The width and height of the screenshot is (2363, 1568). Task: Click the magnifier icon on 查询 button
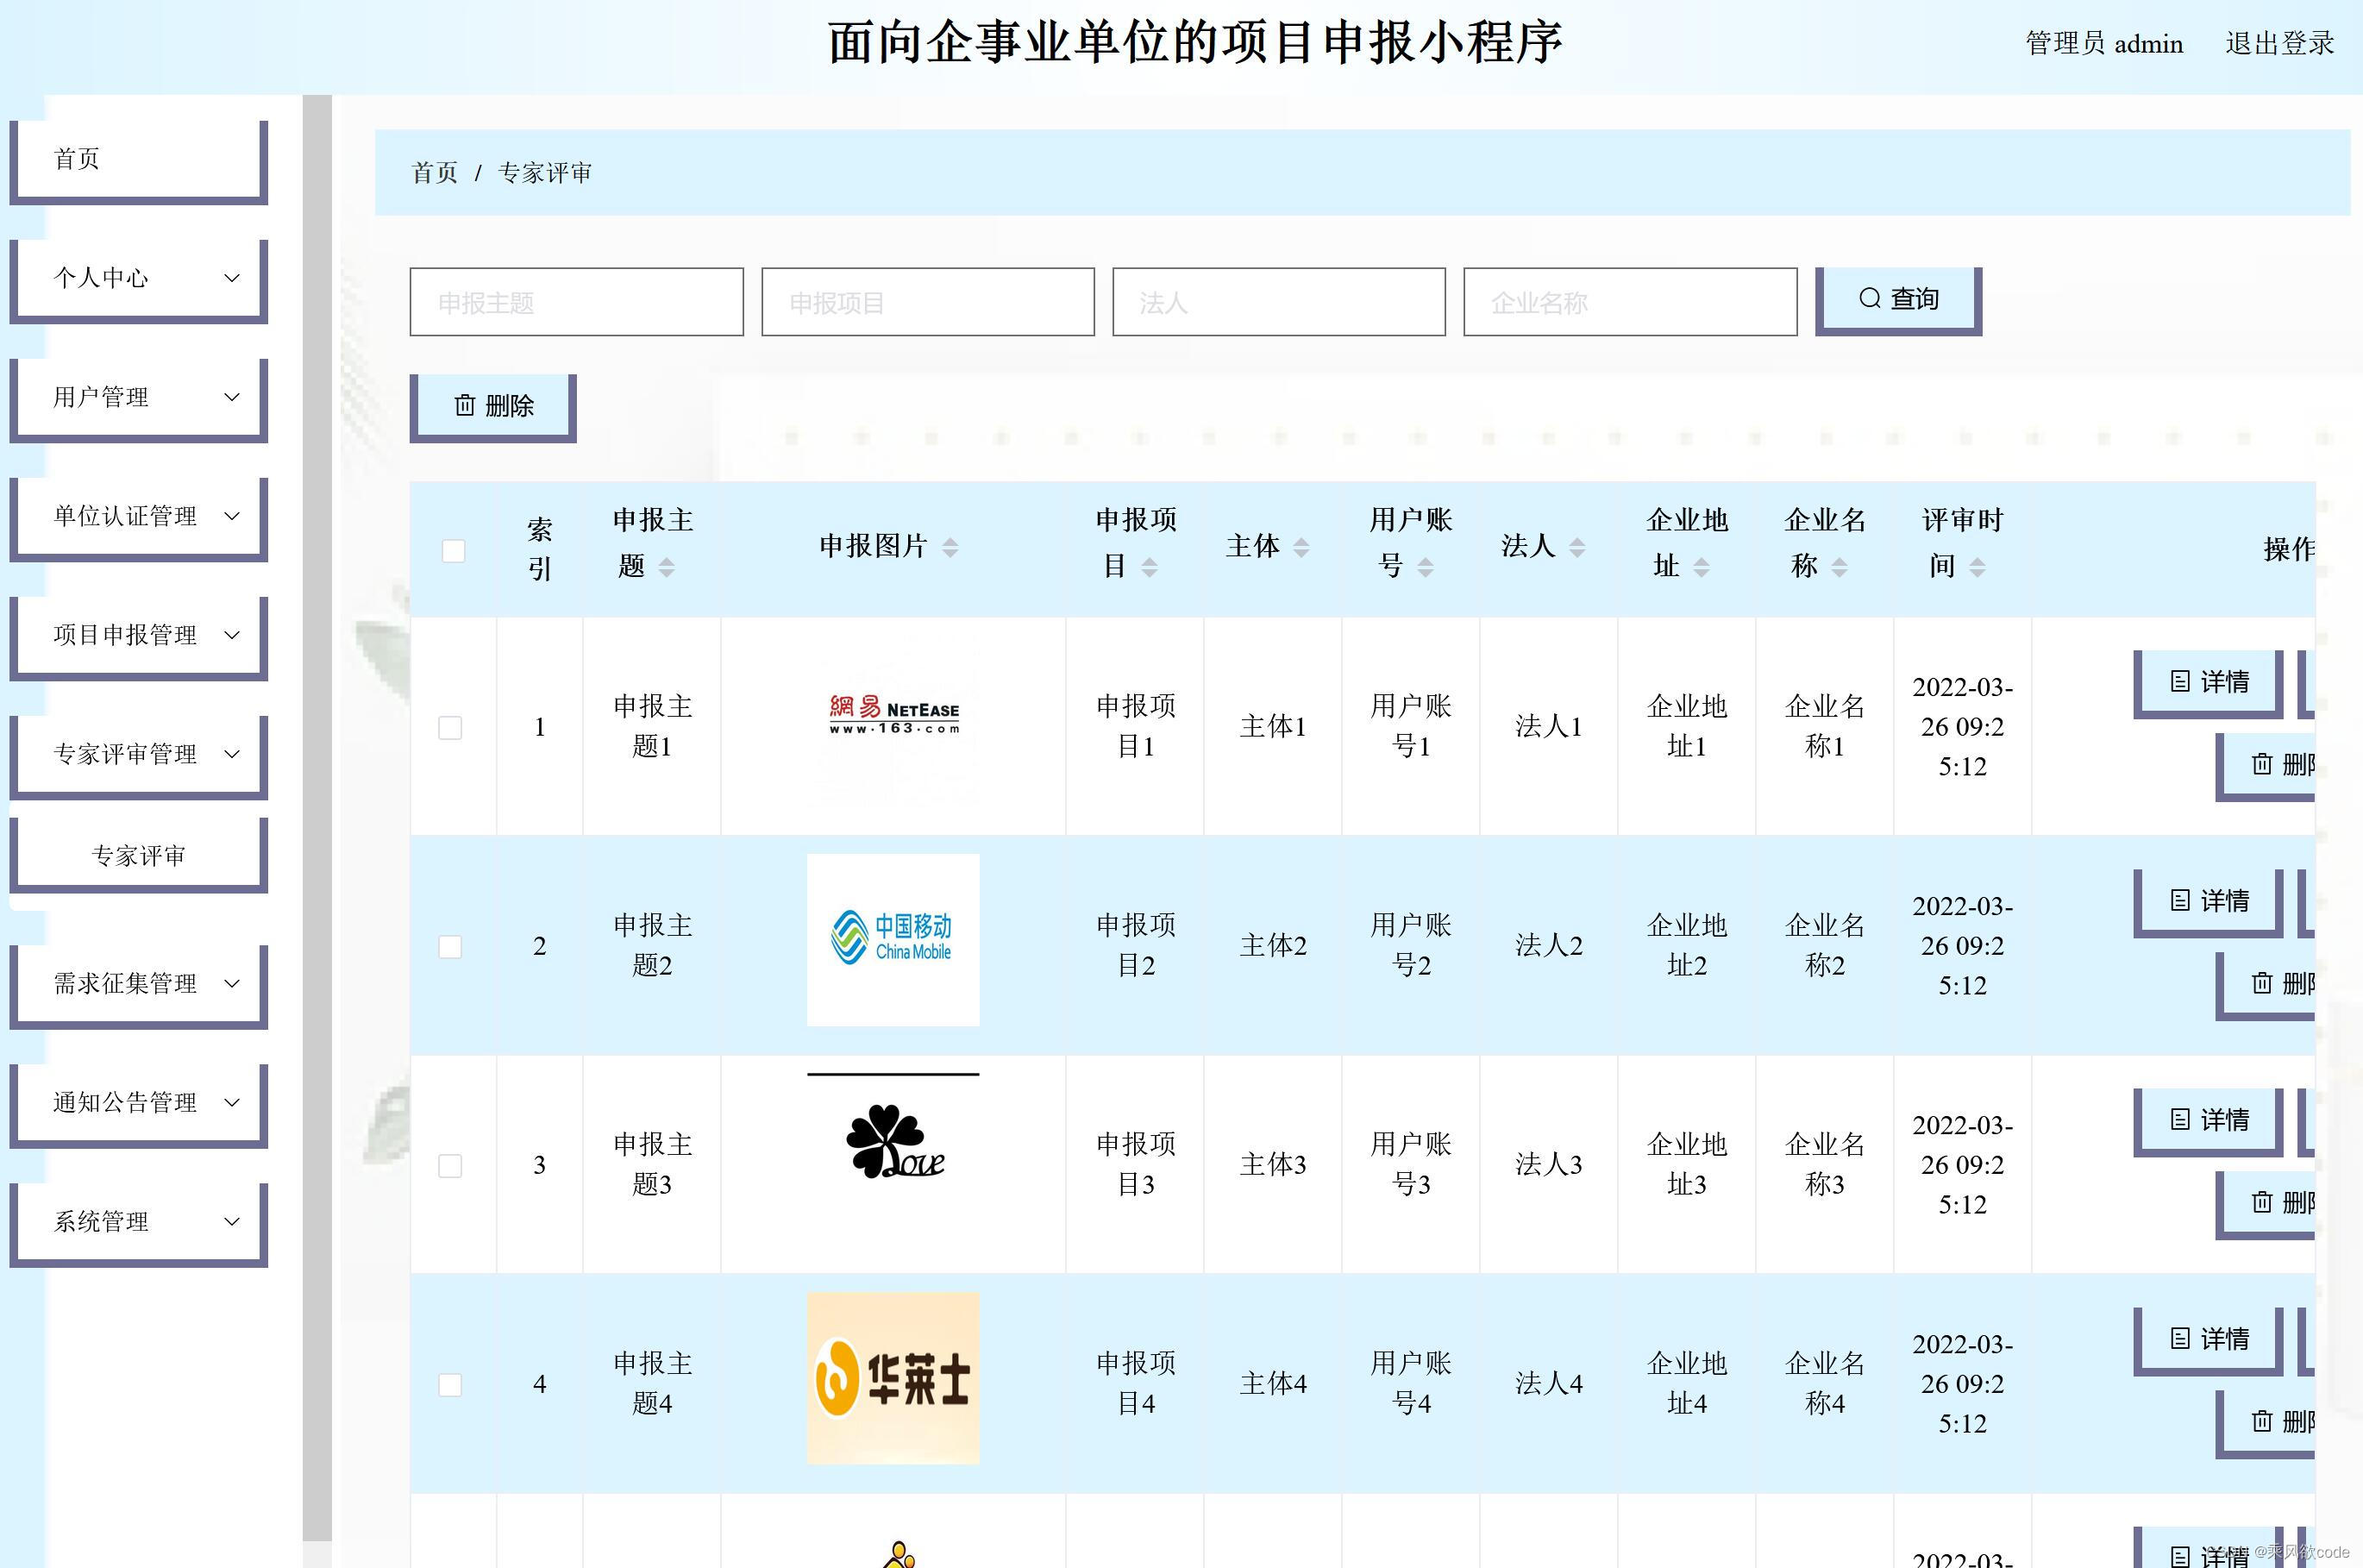click(1869, 299)
